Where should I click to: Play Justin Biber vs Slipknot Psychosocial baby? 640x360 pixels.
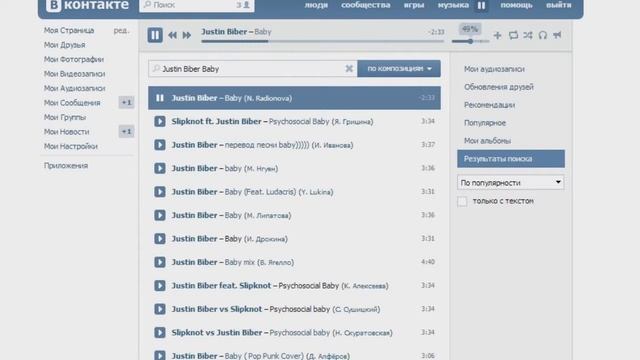(x=160, y=309)
